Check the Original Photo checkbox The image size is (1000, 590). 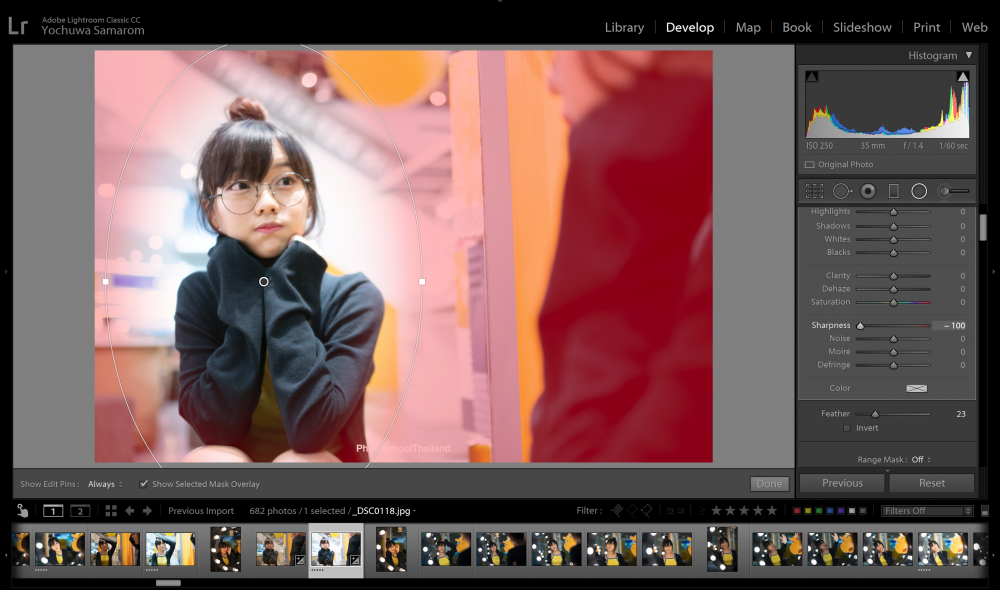point(810,165)
